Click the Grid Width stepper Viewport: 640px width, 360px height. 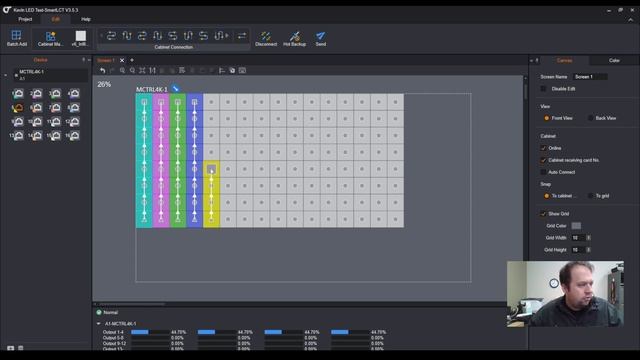click(589, 238)
